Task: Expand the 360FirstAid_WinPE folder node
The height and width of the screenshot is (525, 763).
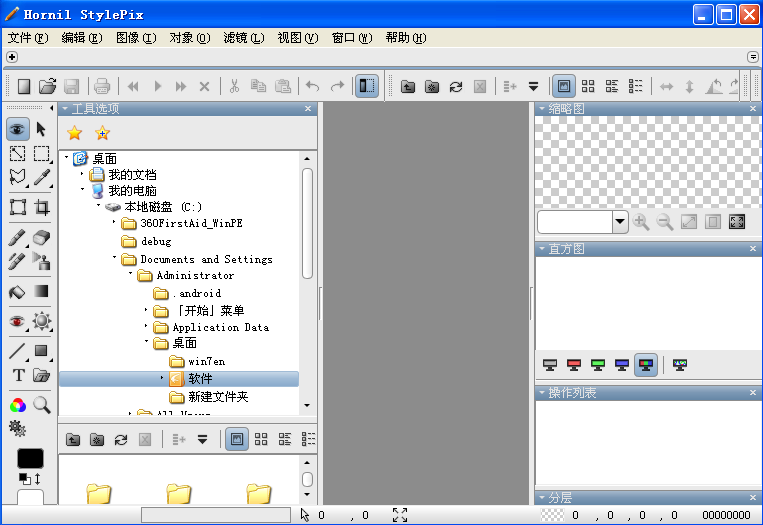Action: (115, 224)
